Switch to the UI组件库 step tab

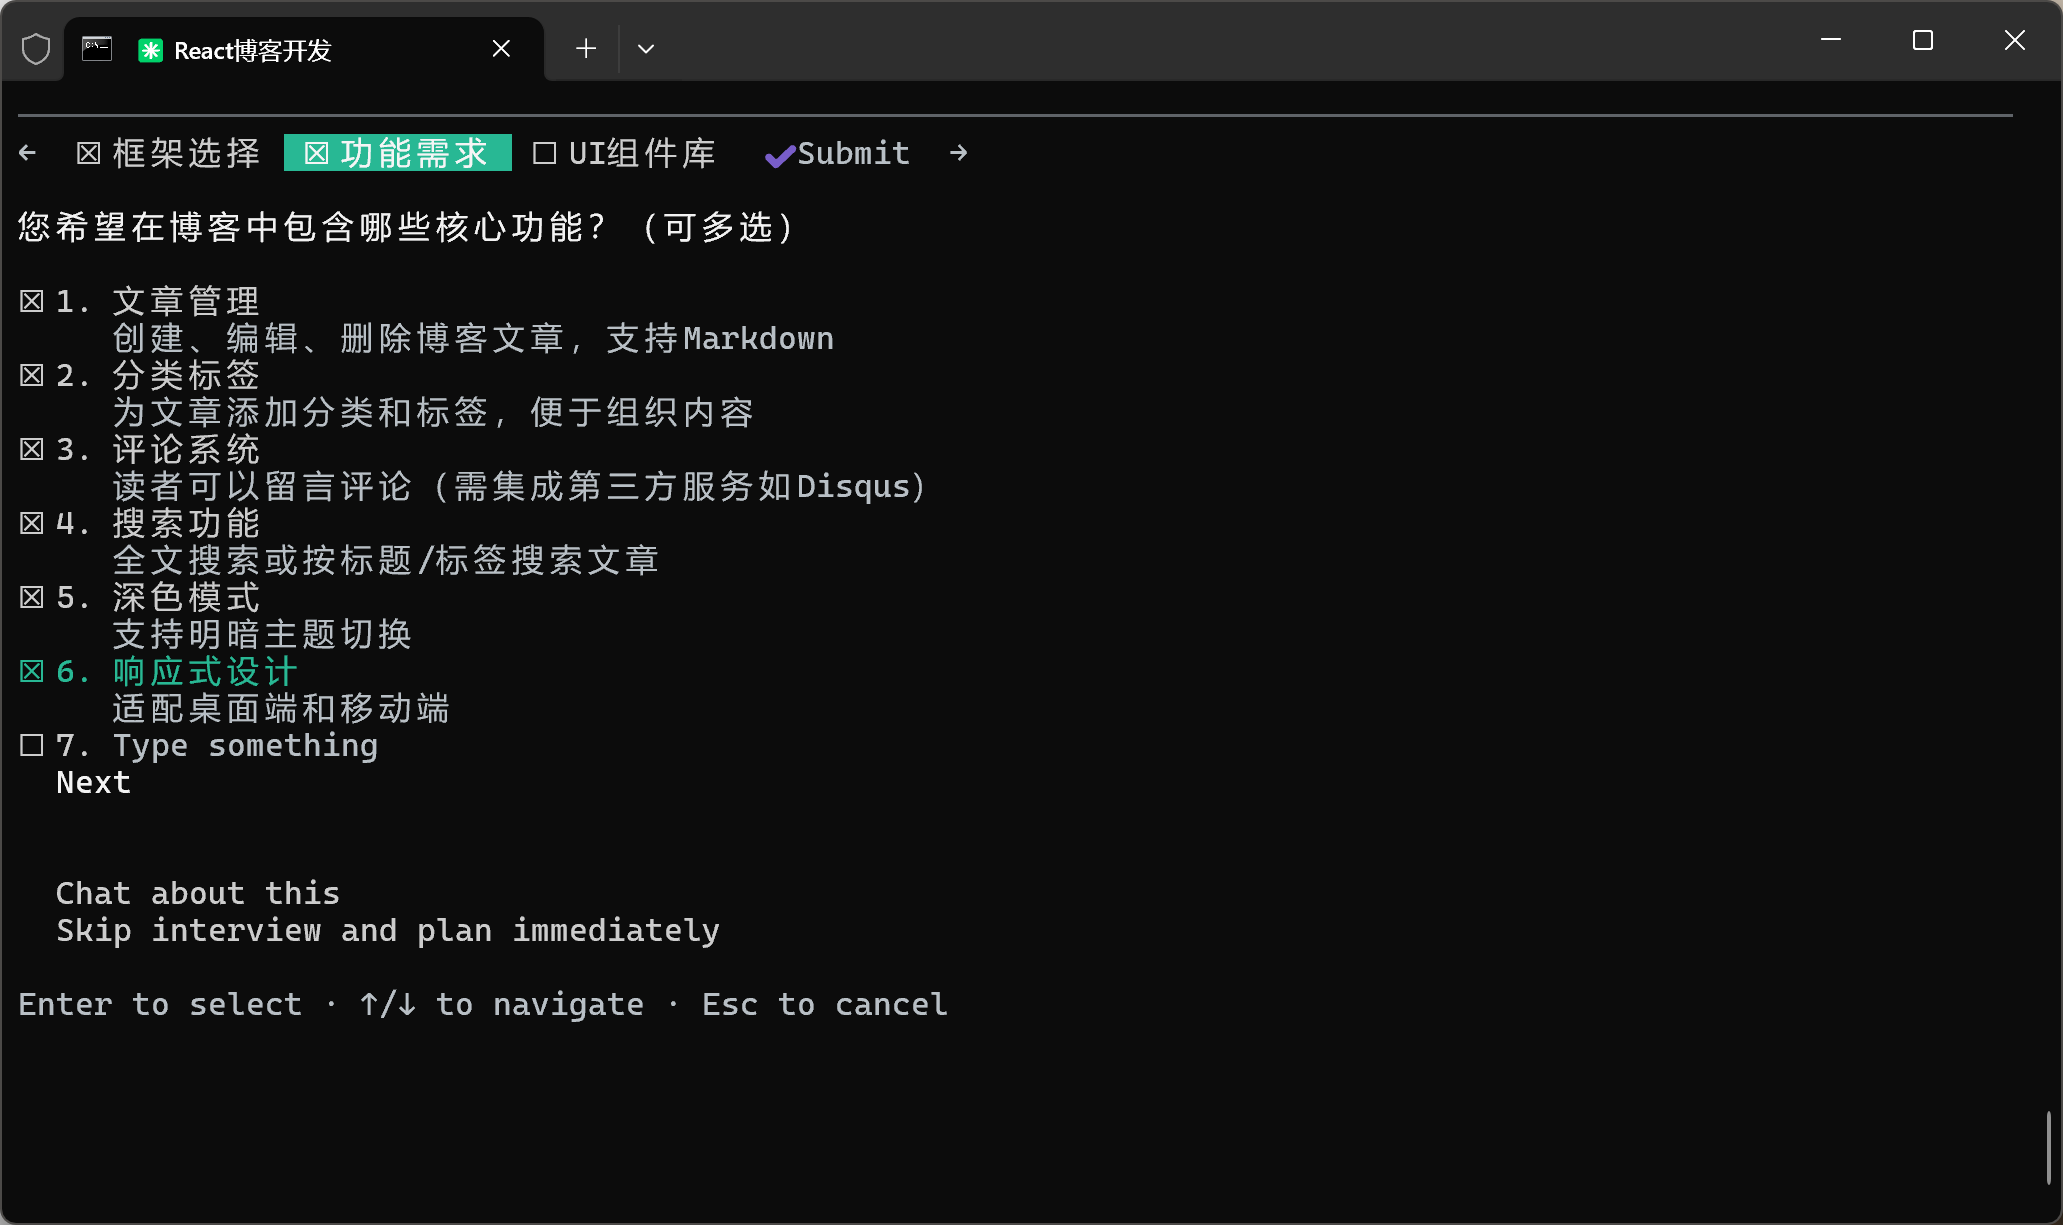[625, 153]
